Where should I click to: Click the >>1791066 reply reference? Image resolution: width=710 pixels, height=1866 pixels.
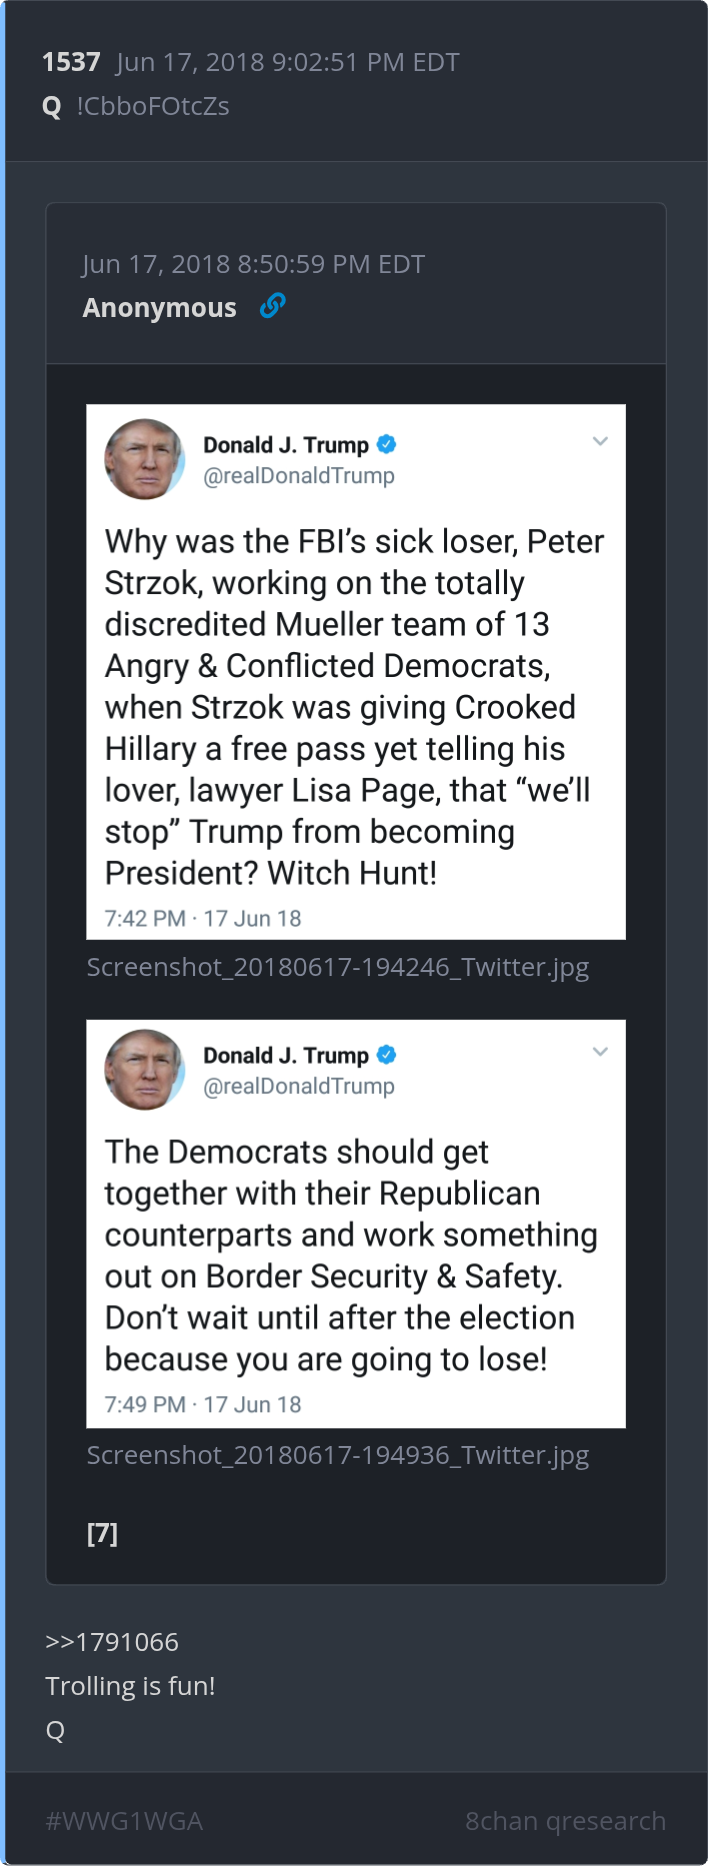tap(112, 1642)
